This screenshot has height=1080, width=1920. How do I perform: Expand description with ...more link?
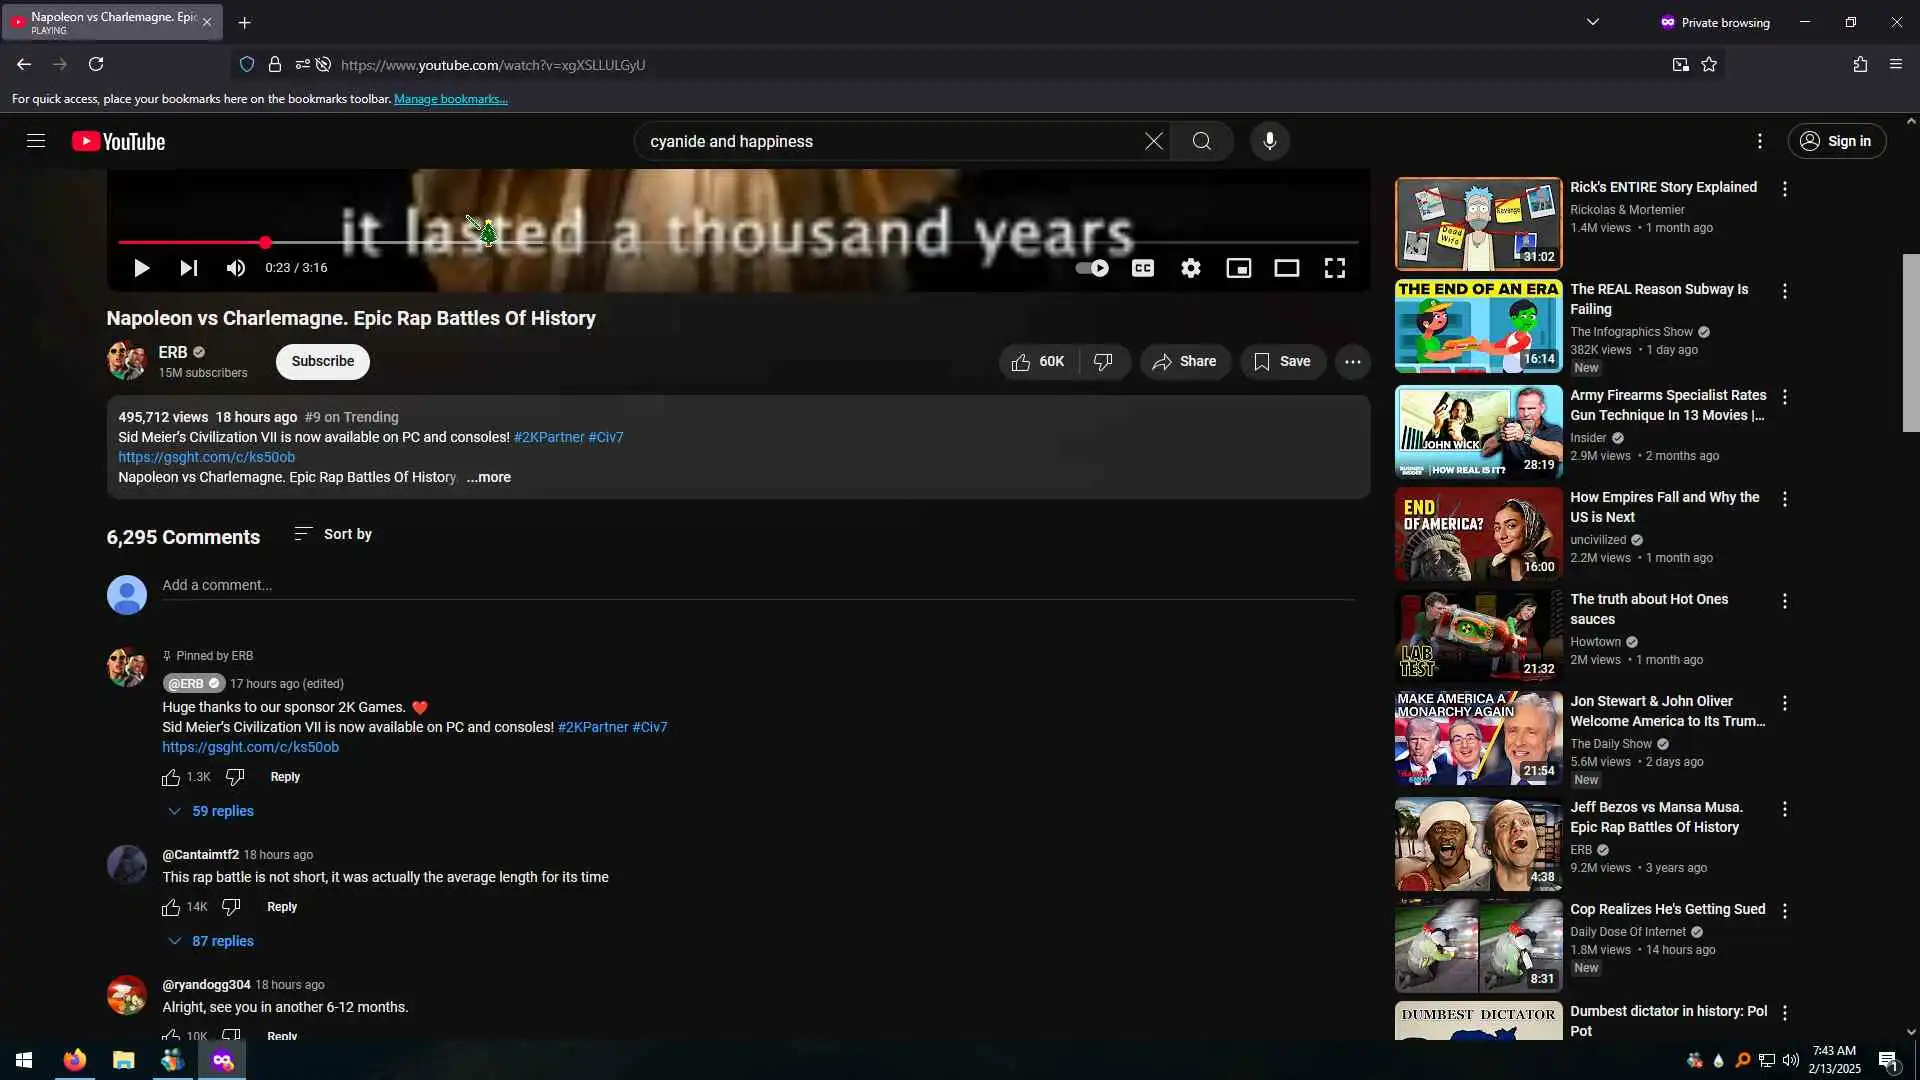tap(488, 477)
